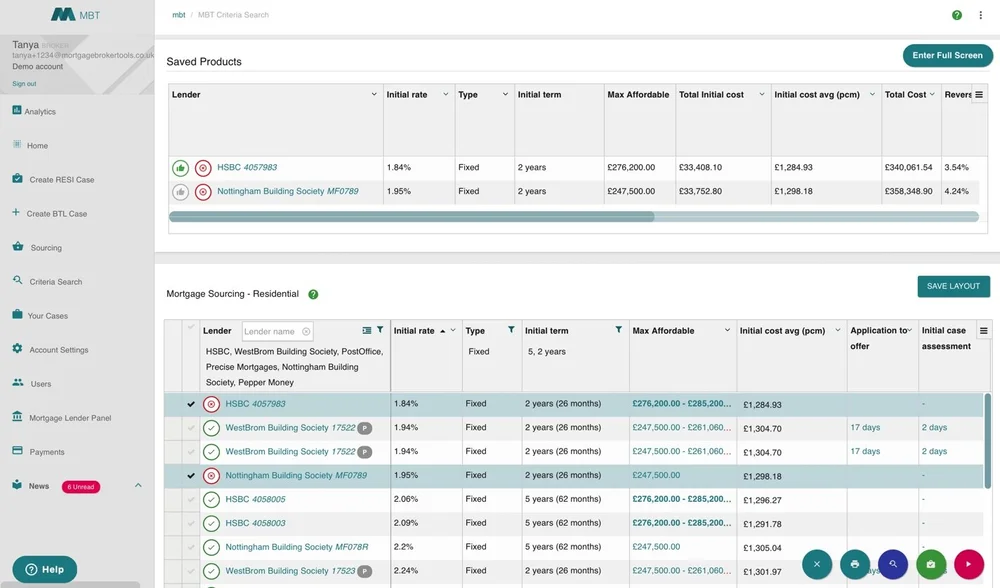This screenshot has width=1000, height=588.
Task: Check the first WestBrom 17522 row checkbox
Action: point(191,428)
